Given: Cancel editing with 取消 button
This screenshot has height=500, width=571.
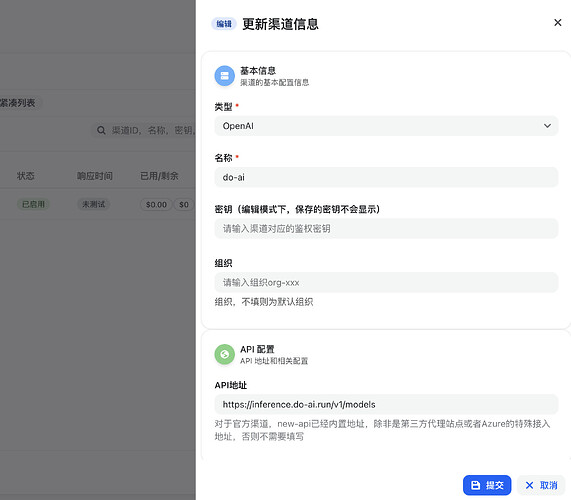Looking at the screenshot, I should coord(541,485).
